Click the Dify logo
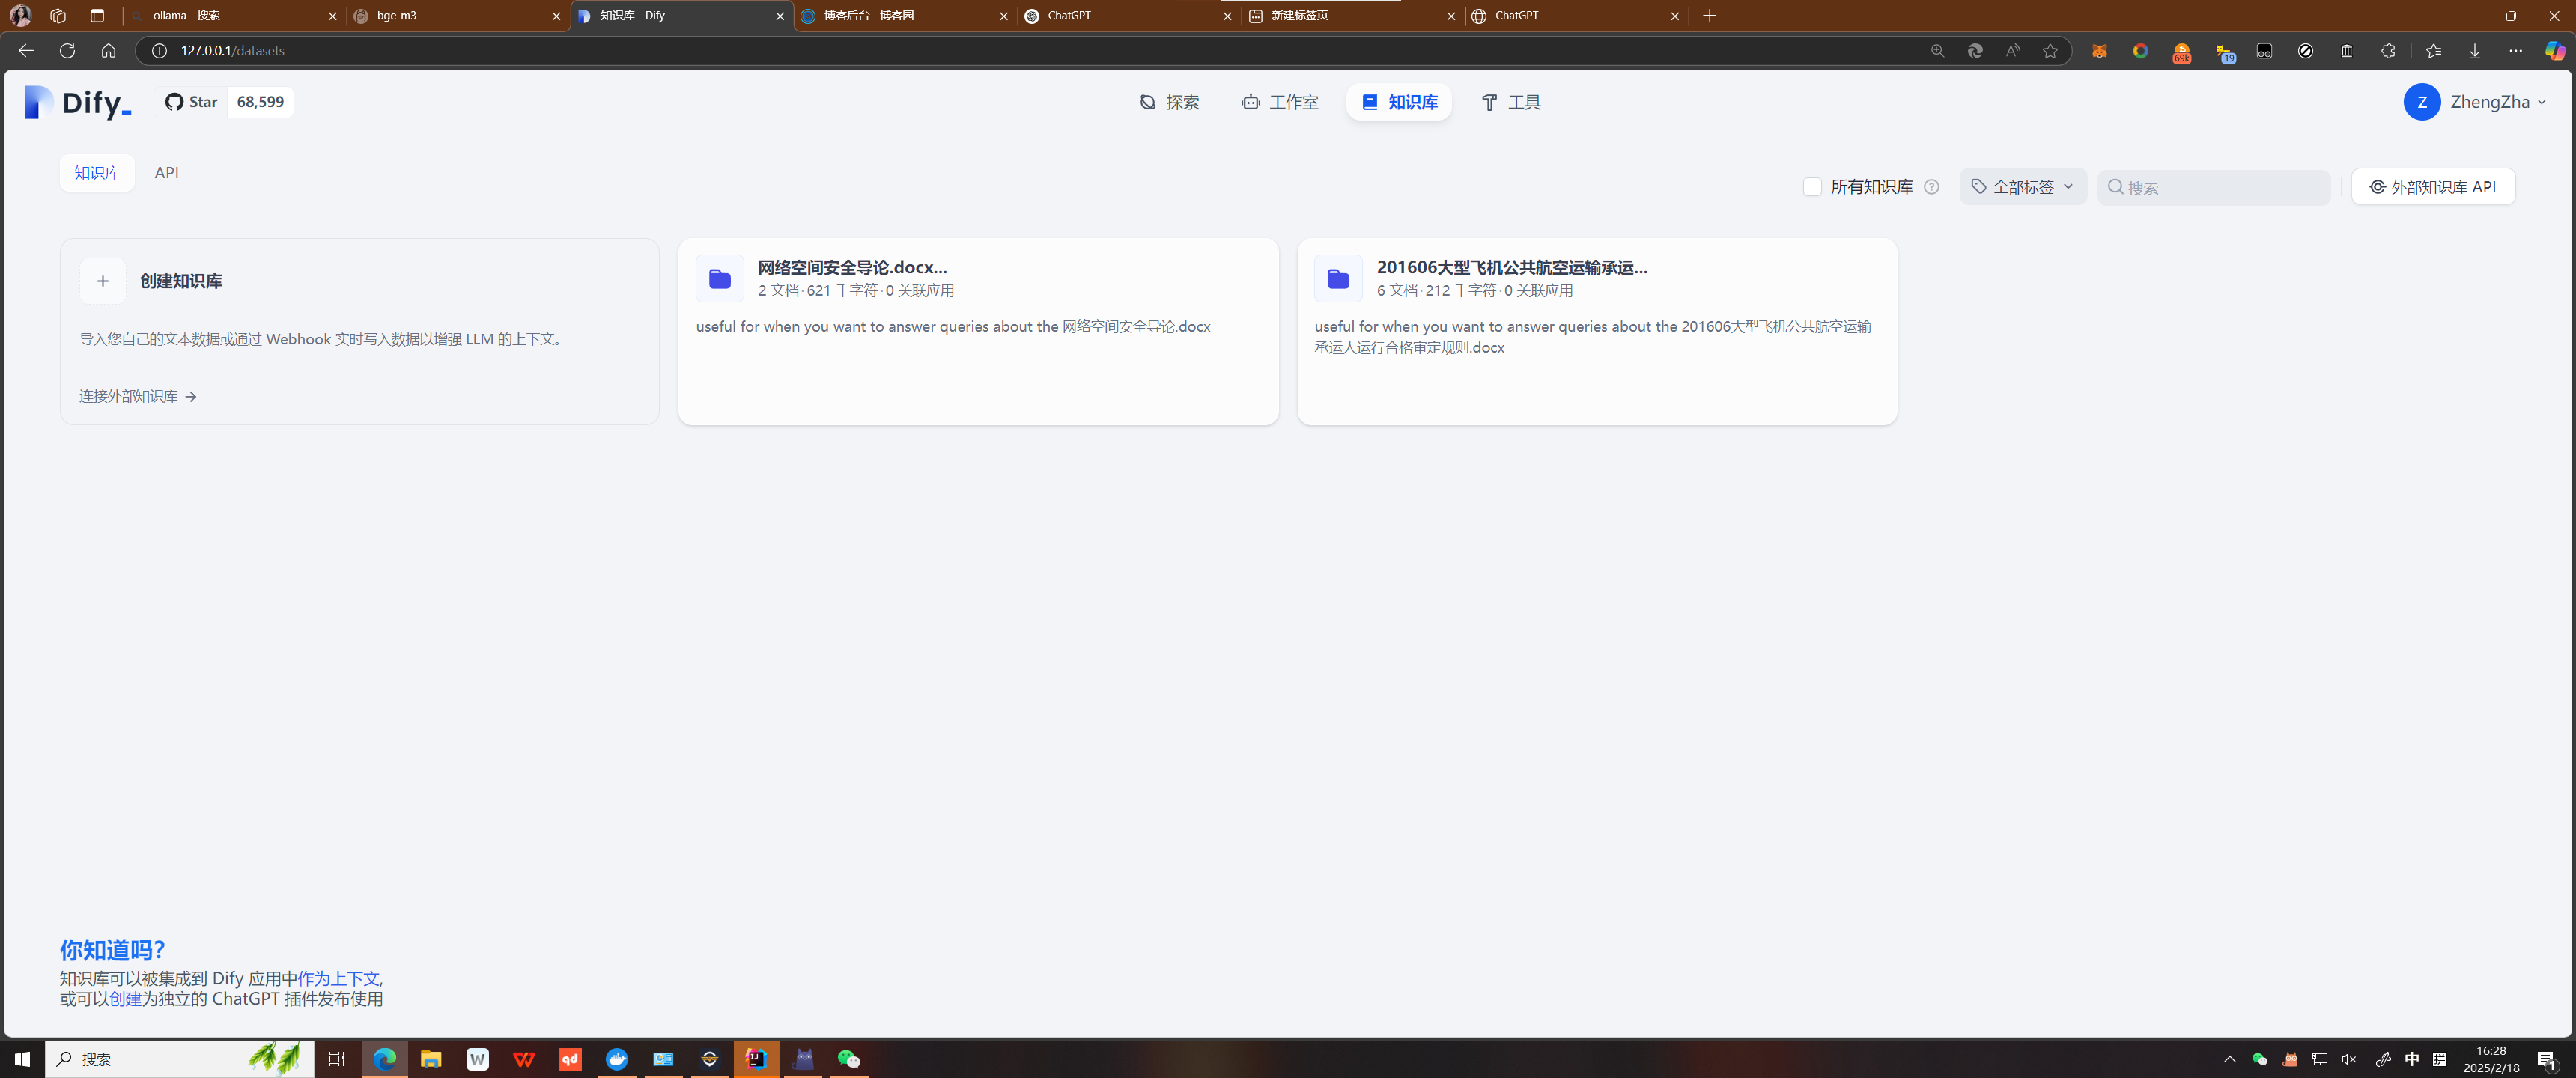Image resolution: width=2576 pixels, height=1078 pixels. (x=78, y=102)
